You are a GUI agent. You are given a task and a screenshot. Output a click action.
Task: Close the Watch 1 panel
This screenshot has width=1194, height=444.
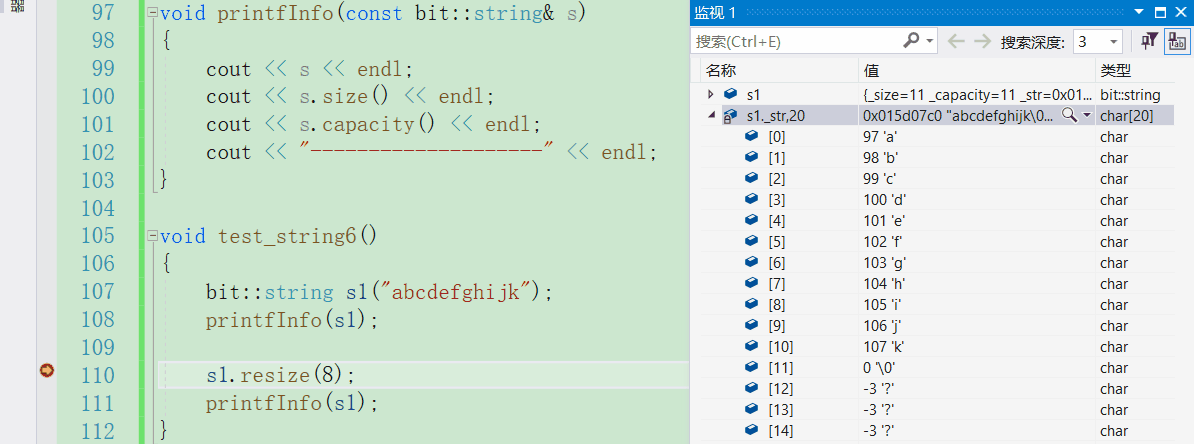[x=1180, y=12]
